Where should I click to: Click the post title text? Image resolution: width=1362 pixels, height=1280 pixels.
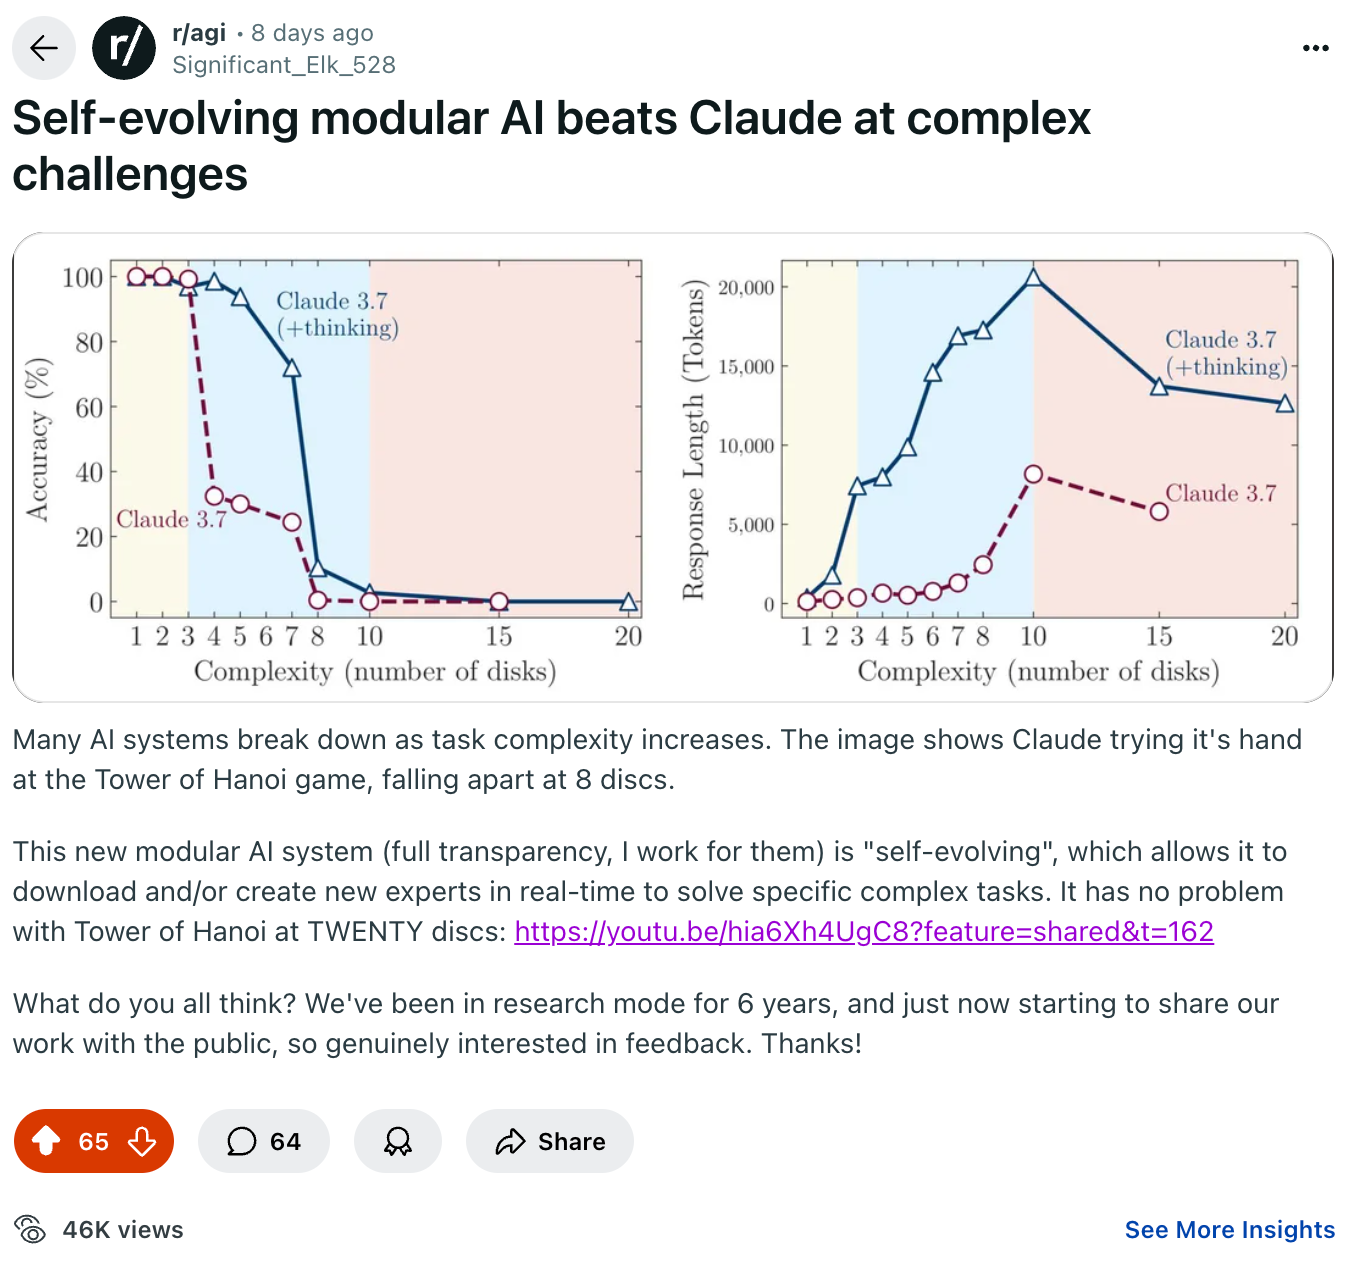pos(550,145)
